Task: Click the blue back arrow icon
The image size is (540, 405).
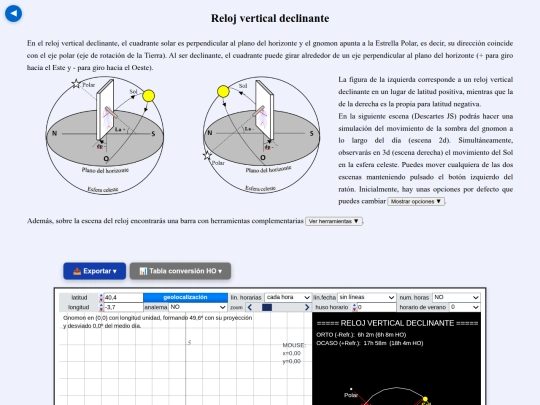Action: [13, 13]
